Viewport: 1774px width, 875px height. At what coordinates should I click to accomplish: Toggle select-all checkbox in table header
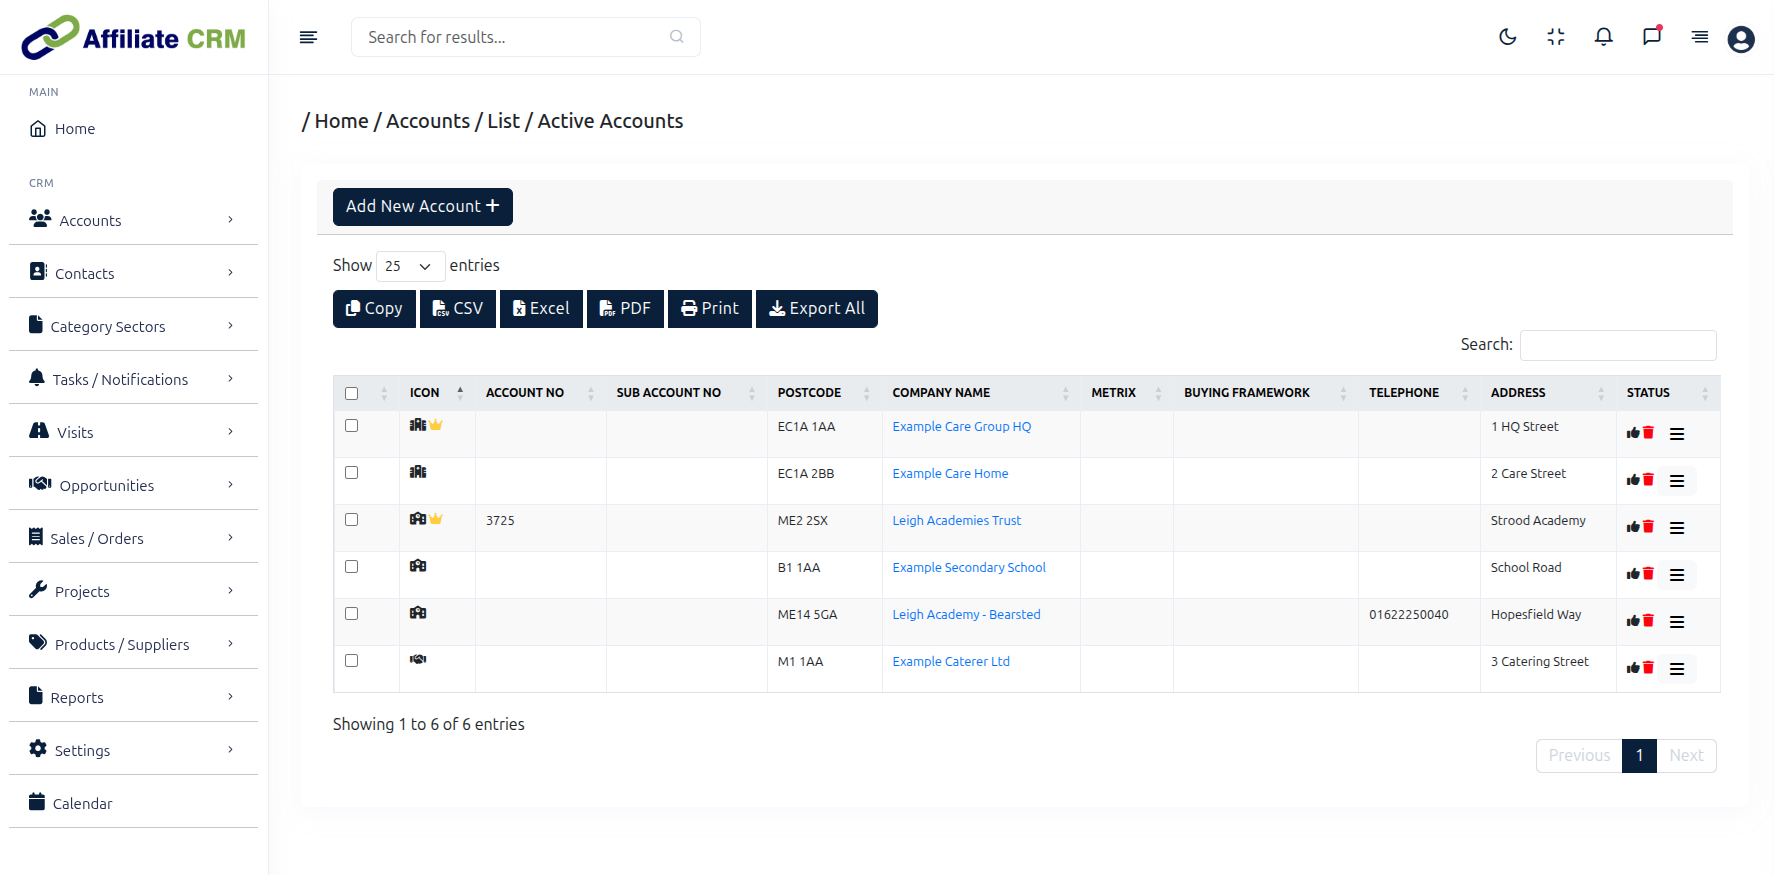tap(351, 393)
